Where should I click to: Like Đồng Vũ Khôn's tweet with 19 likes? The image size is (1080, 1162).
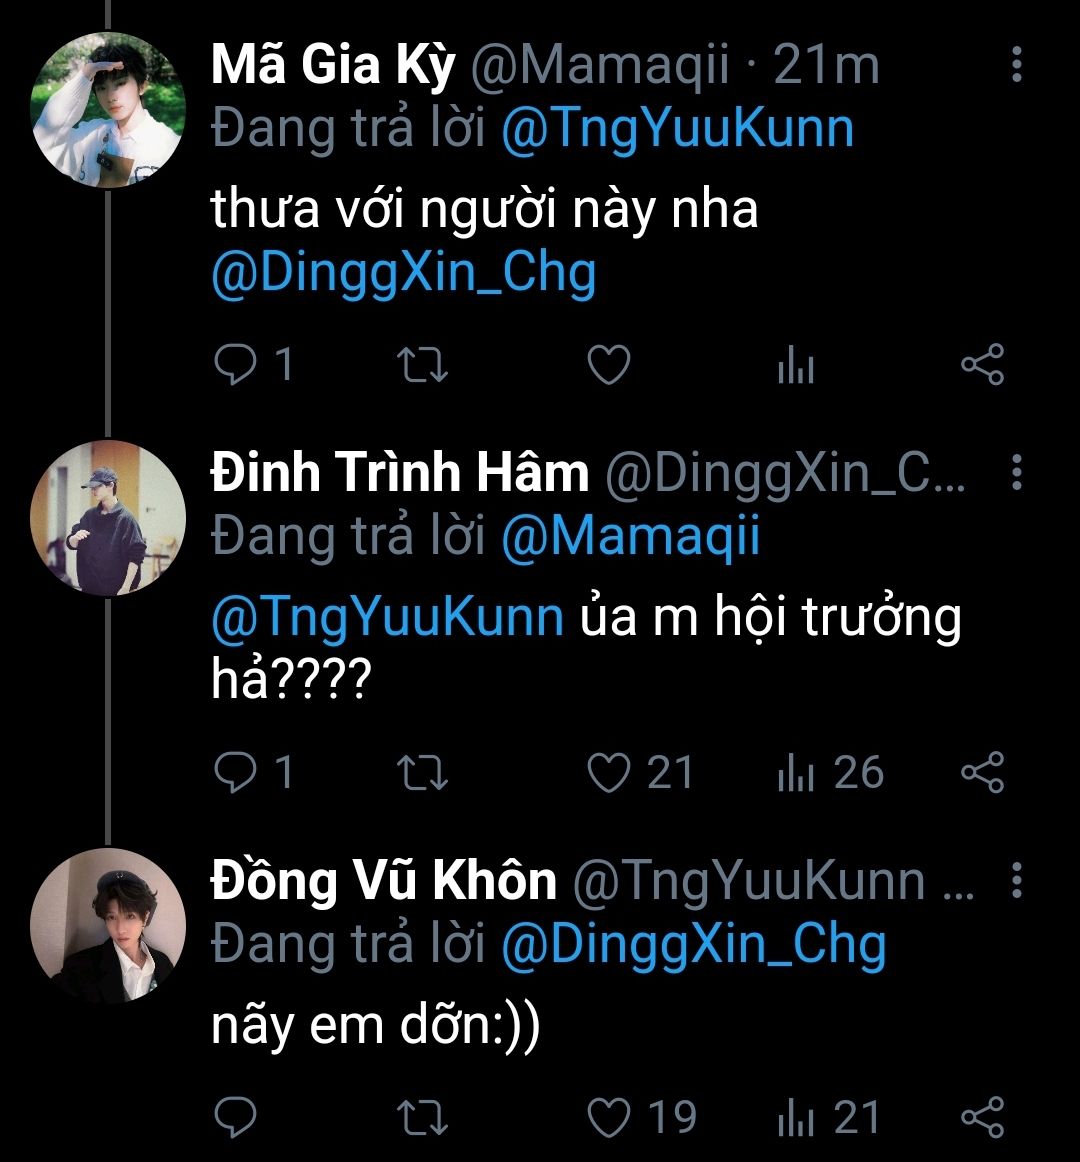(x=608, y=1117)
